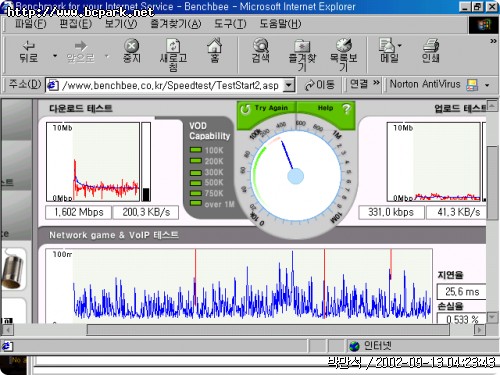Click the Print (인쇄) printer icon
The height and width of the screenshot is (375, 500).
pos(431,45)
